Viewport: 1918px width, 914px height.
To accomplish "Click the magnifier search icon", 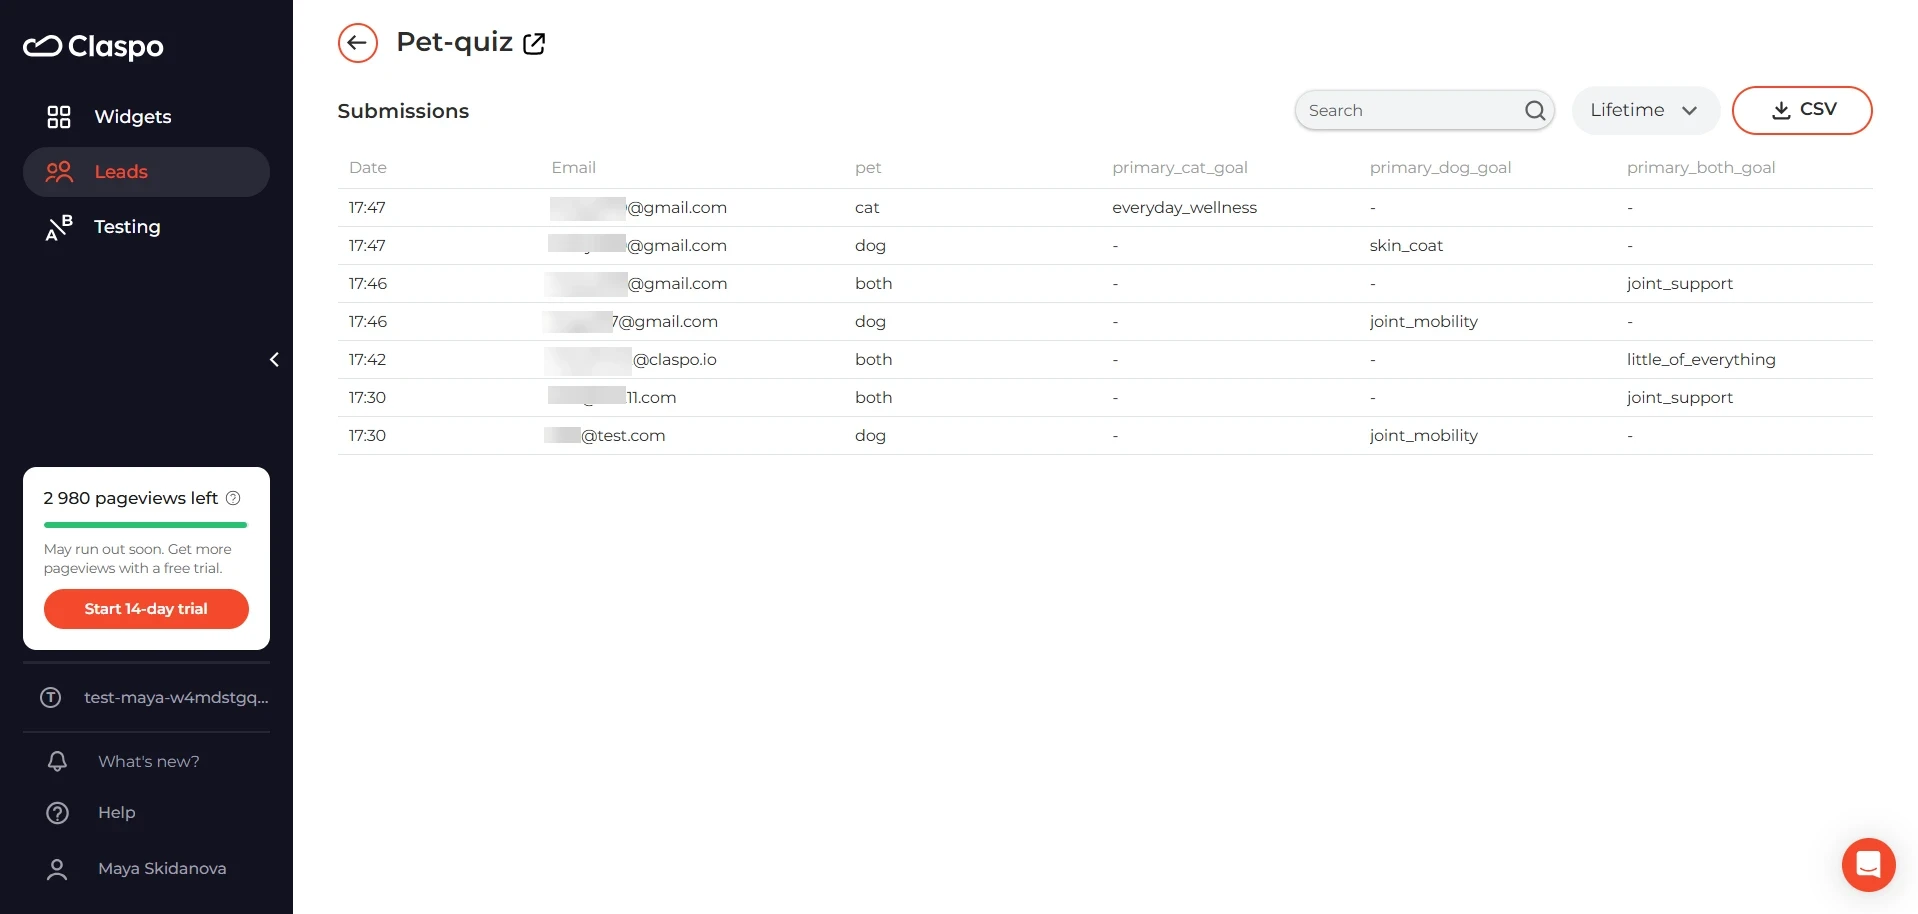I will [1535, 110].
